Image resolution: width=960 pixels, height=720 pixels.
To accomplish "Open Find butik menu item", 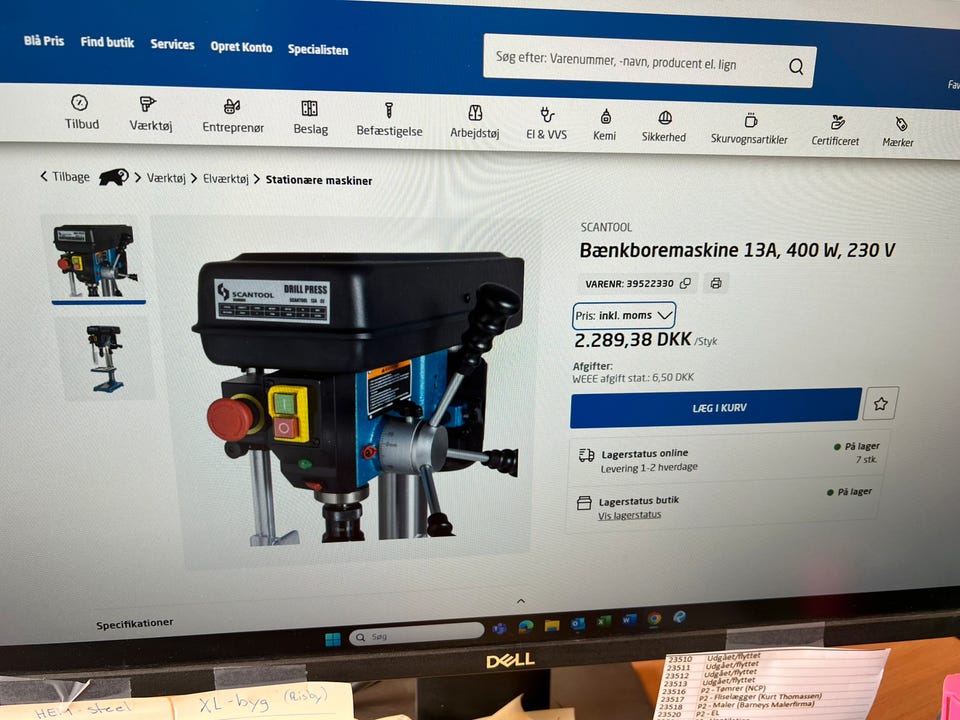I will tap(107, 42).
